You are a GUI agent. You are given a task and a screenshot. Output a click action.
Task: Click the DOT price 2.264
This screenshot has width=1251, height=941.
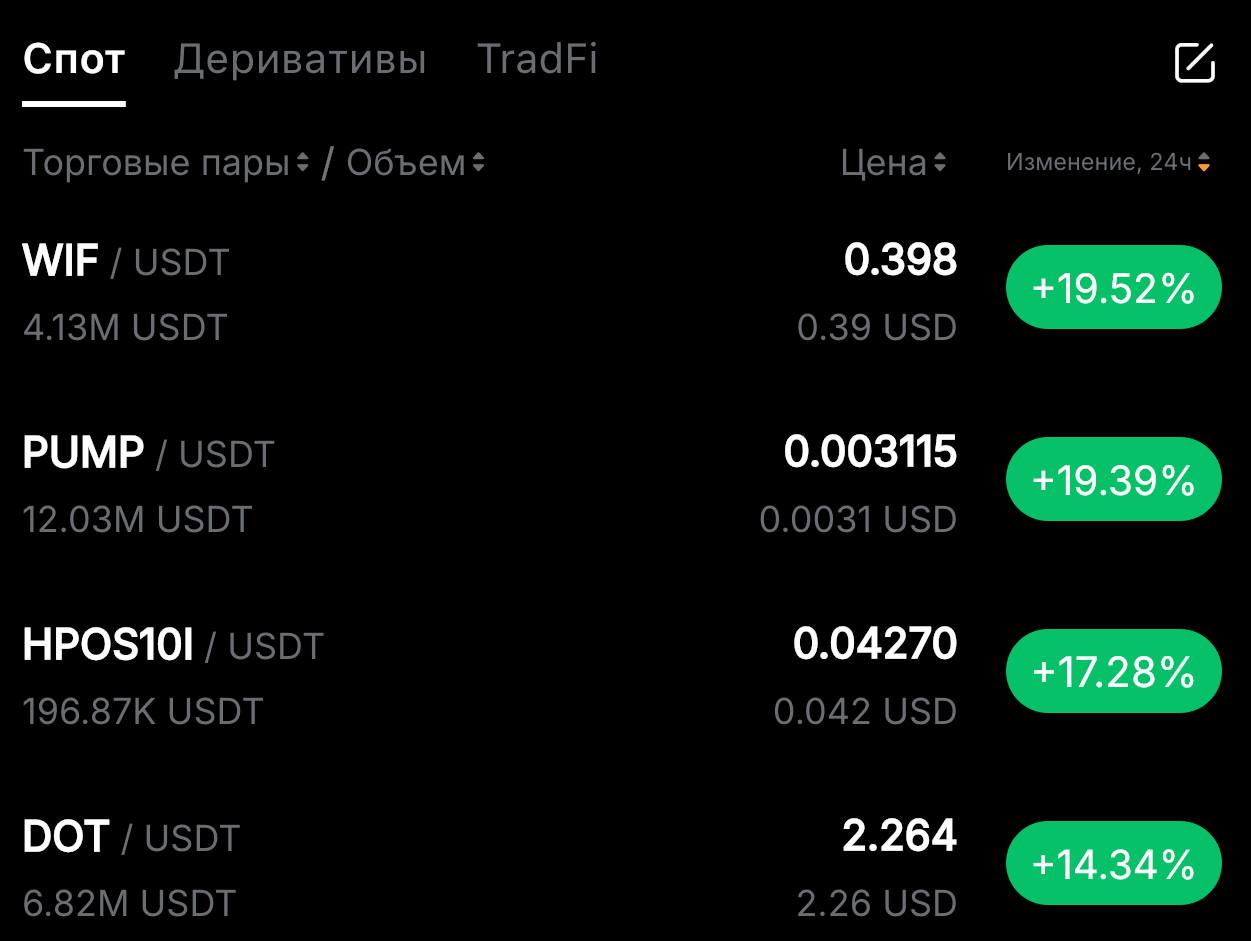[899, 836]
